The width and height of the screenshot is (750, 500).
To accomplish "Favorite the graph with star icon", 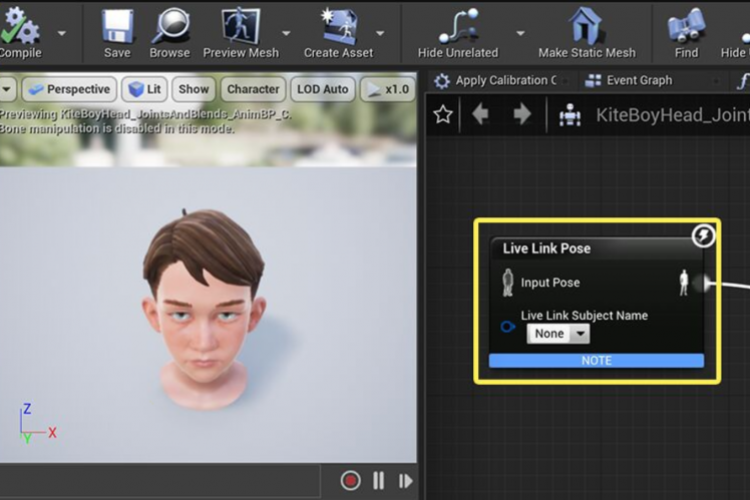I will pos(443,115).
